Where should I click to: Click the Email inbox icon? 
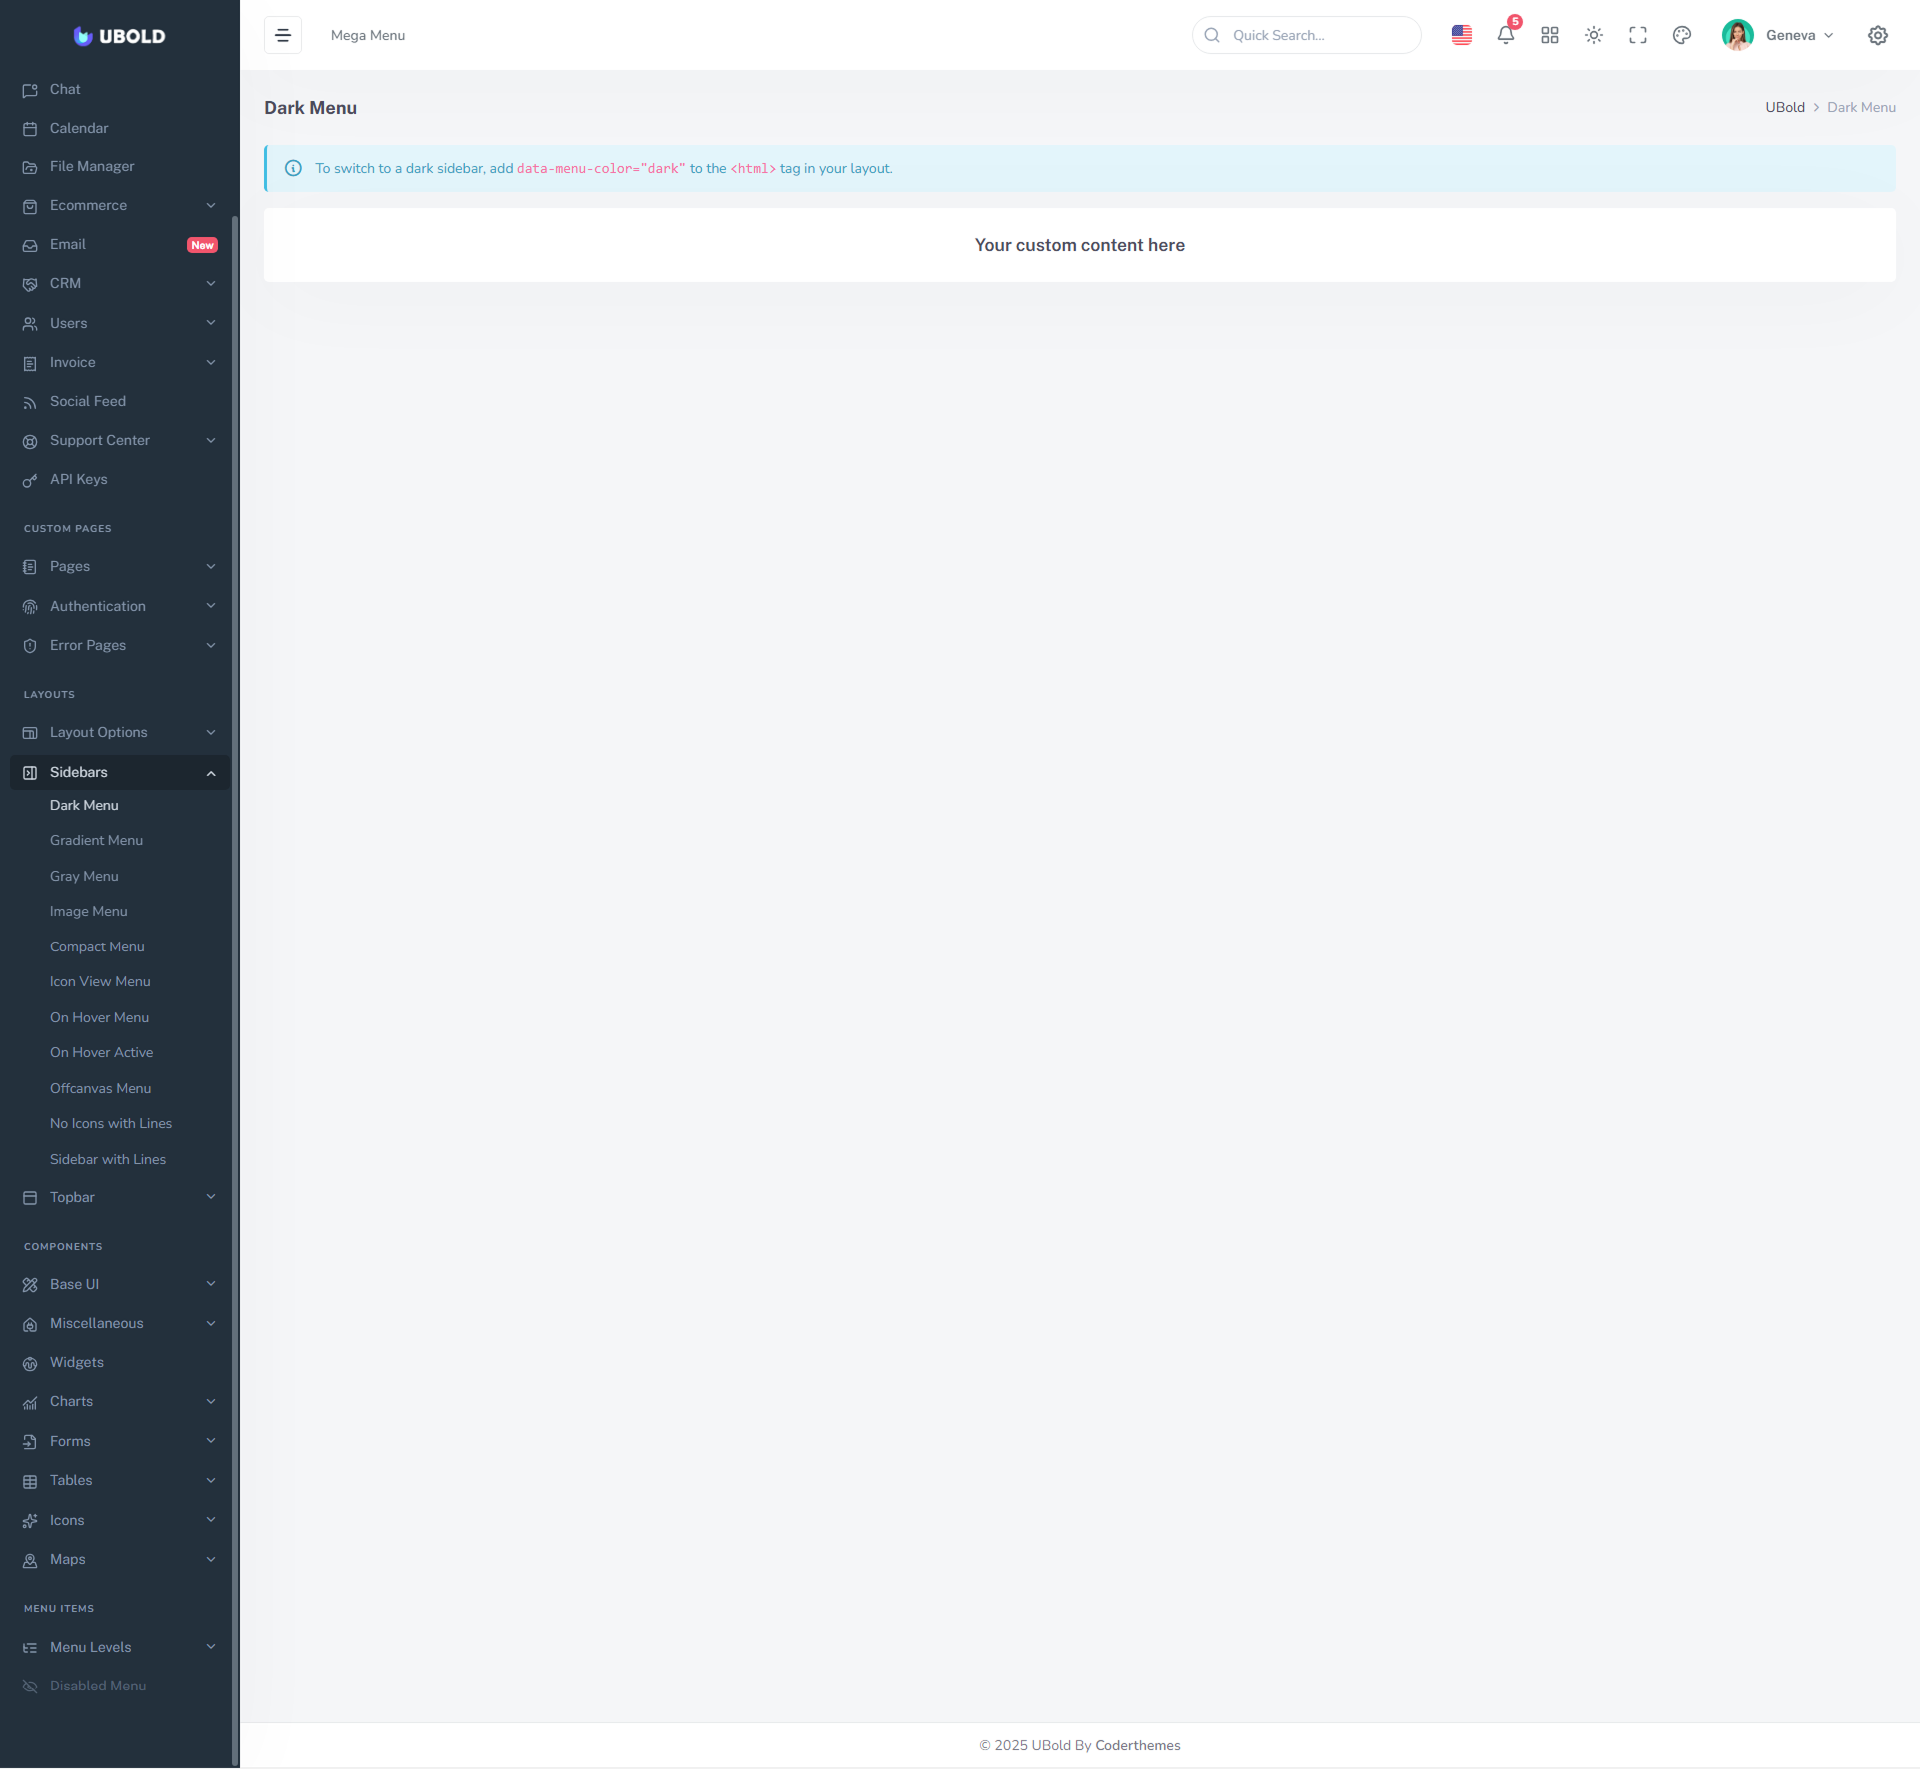30,245
